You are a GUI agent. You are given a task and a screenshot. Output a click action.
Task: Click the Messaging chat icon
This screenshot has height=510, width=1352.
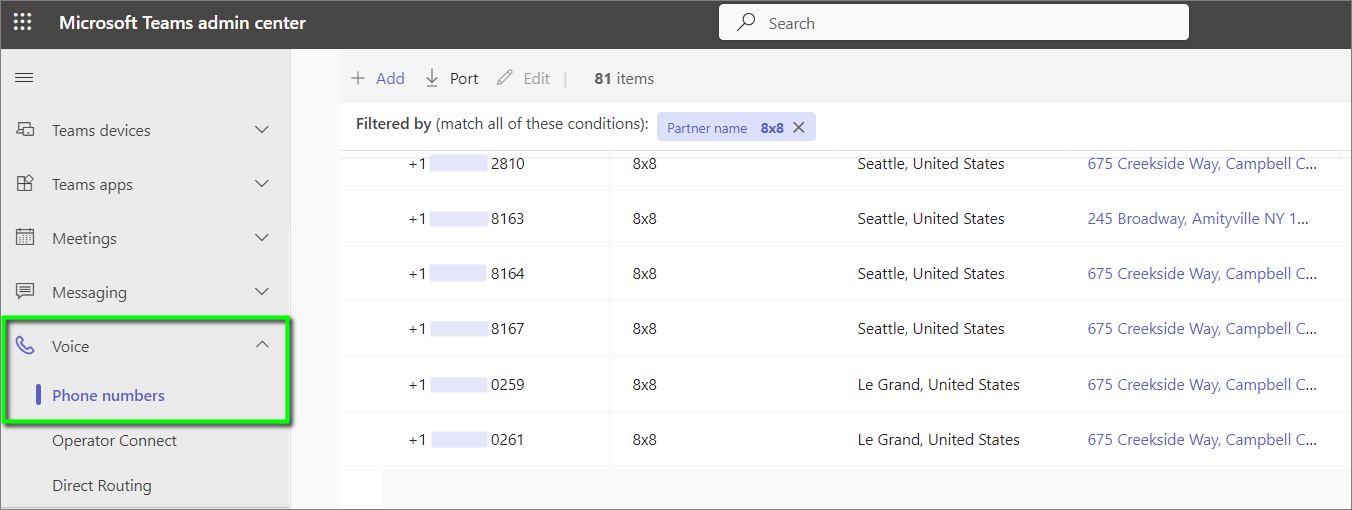pyautogui.click(x=26, y=292)
